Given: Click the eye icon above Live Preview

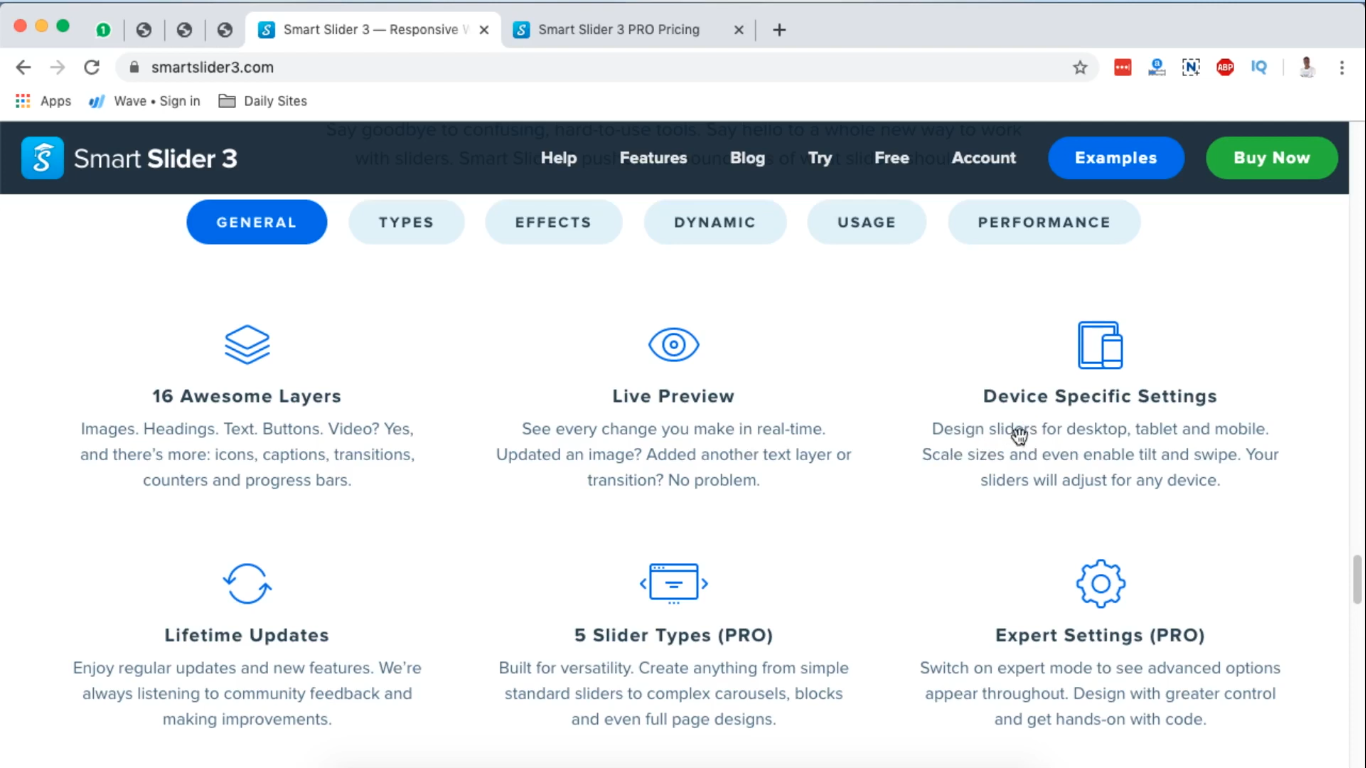Looking at the screenshot, I should (x=673, y=345).
